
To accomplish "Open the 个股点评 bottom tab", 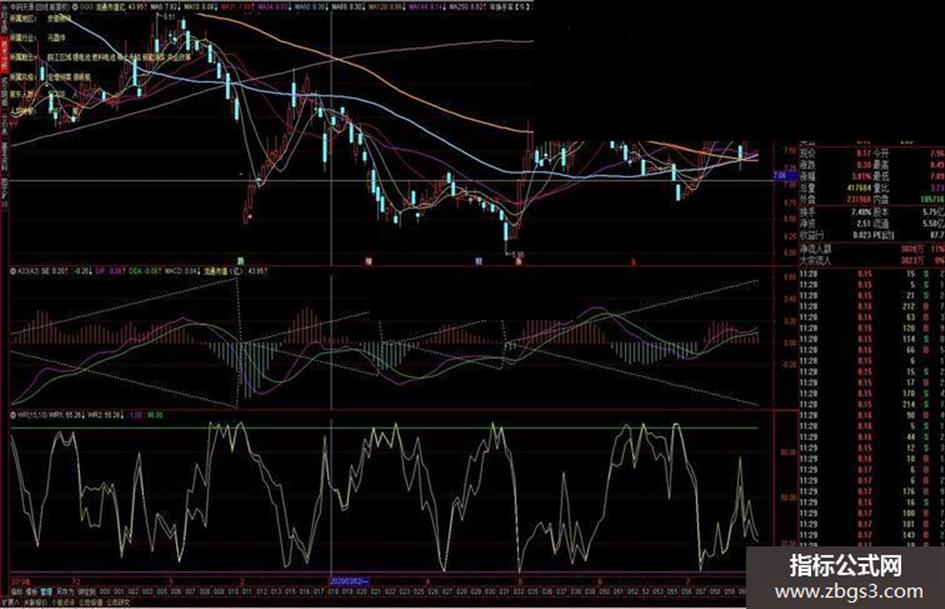I will point(63,602).
